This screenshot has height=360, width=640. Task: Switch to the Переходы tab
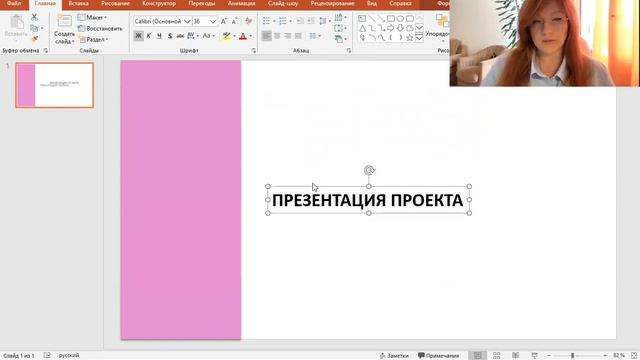[x=202, y=3]
